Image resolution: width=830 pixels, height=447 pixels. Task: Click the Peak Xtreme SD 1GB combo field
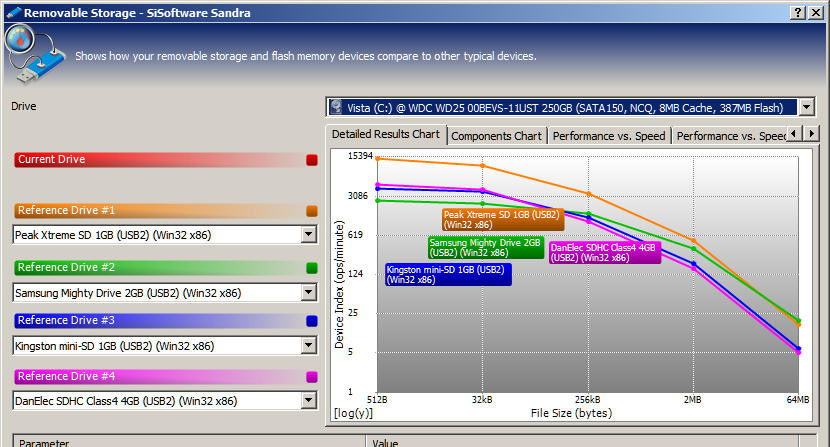click(x=165, y=235)
